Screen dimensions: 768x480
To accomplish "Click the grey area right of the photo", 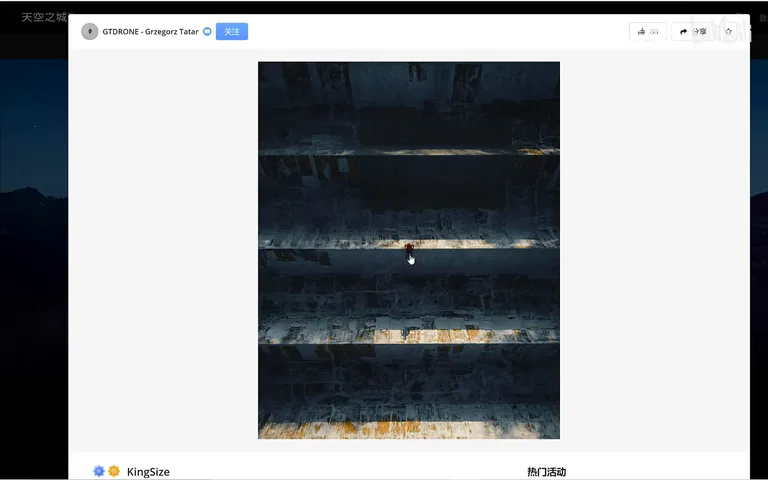I will click(x=654, y=250).
